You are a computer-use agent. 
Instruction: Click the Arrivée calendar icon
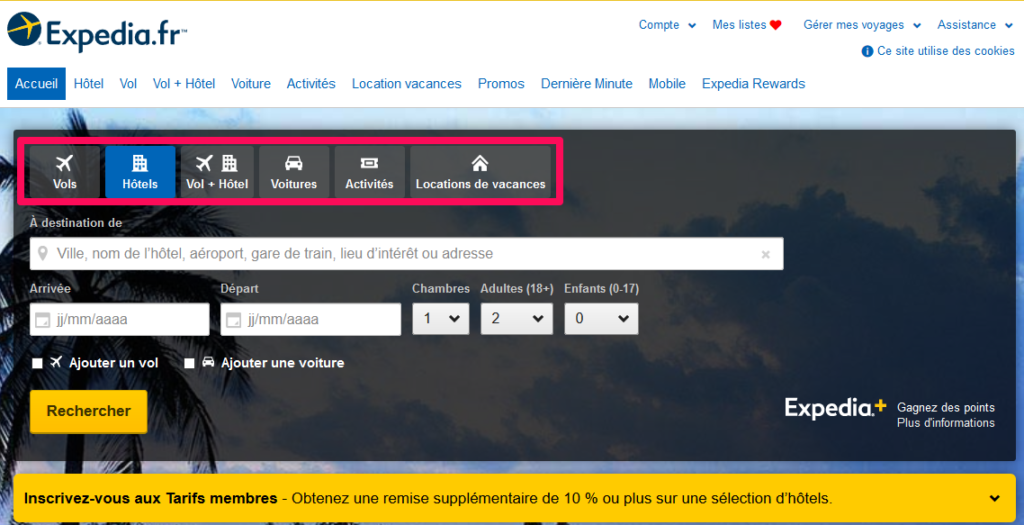click(x=42, y=321)
